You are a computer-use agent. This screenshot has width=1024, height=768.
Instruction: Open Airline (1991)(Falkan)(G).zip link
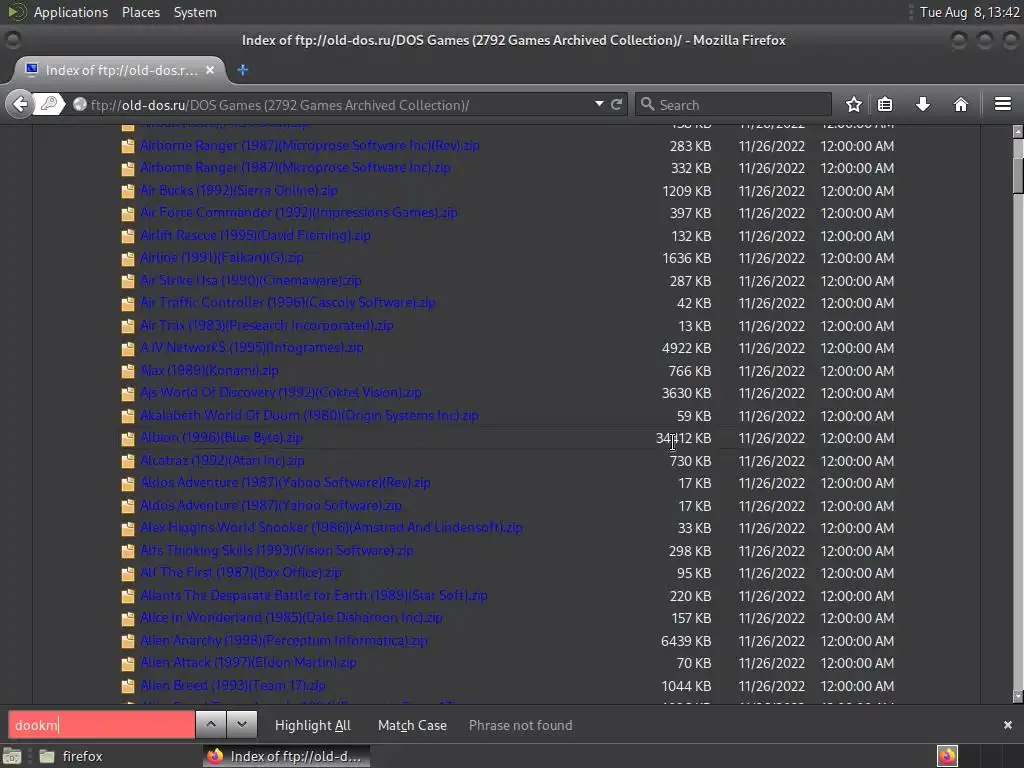(x=221, y=258)
